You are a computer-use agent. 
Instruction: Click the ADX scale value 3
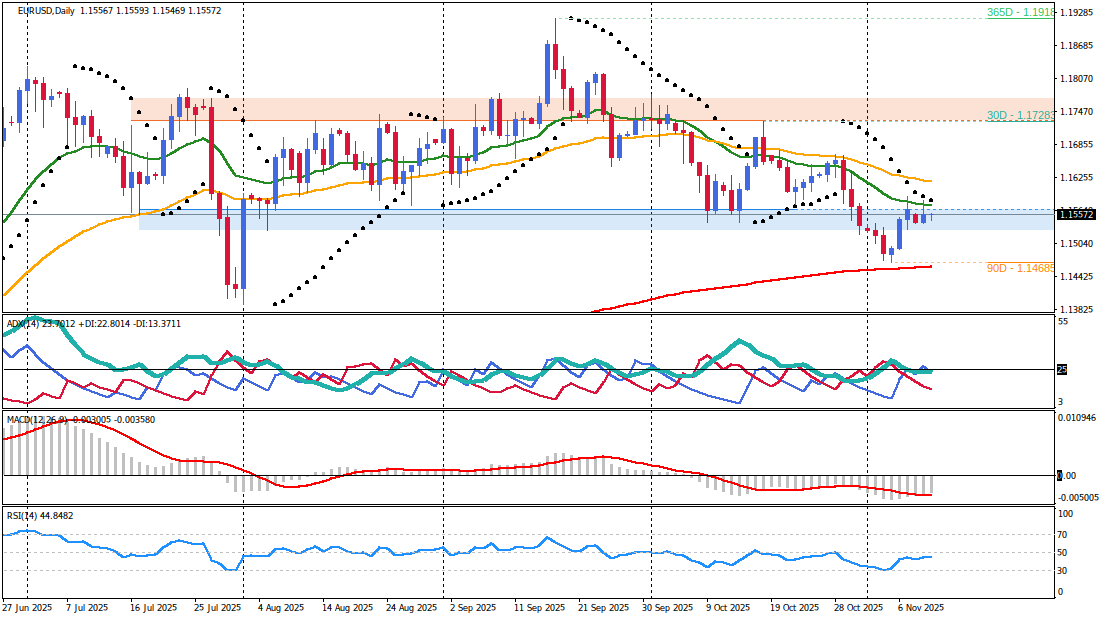click(1061, 402)
